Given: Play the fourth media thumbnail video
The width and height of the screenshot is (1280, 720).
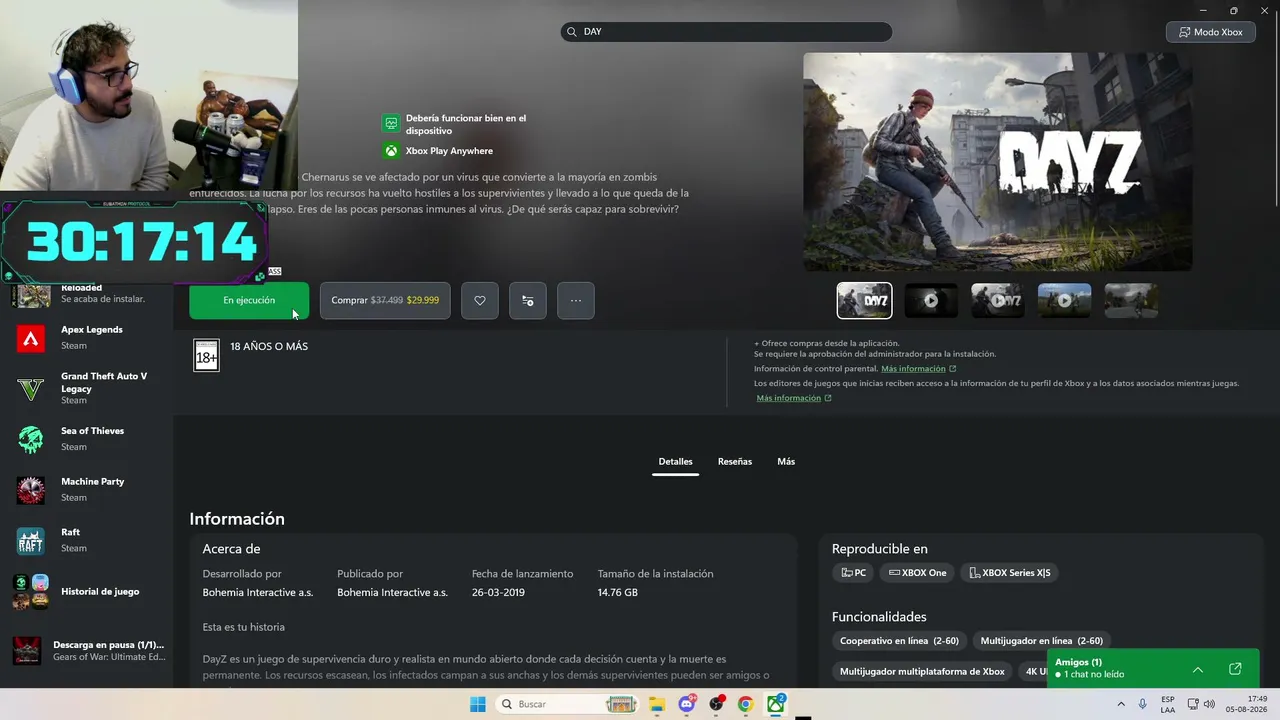Looking at the screenshot, I should [1064, 300].
